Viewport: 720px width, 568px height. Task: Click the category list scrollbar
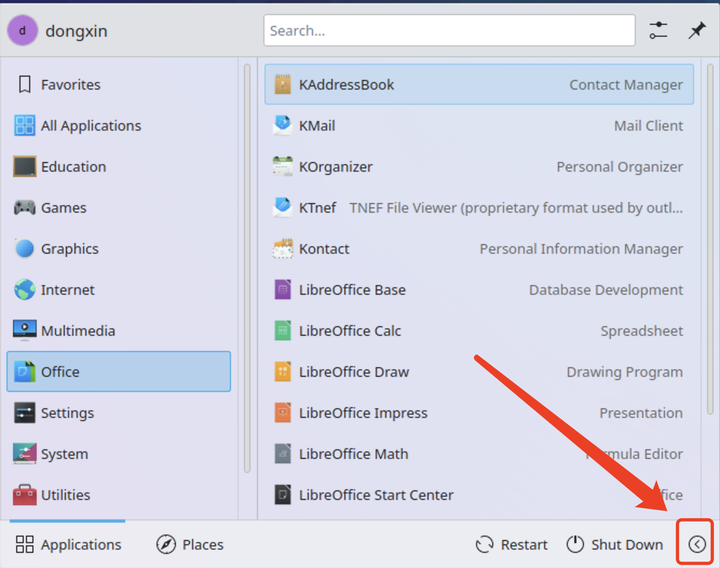(247, 269)
